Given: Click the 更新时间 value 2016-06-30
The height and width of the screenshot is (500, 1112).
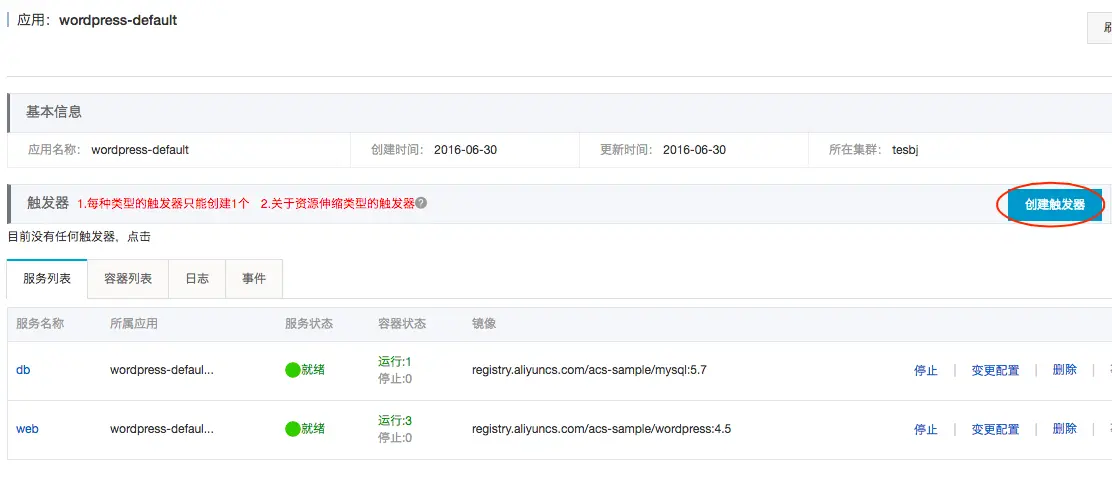Looking at the screenshot, I should pos(694,150).
